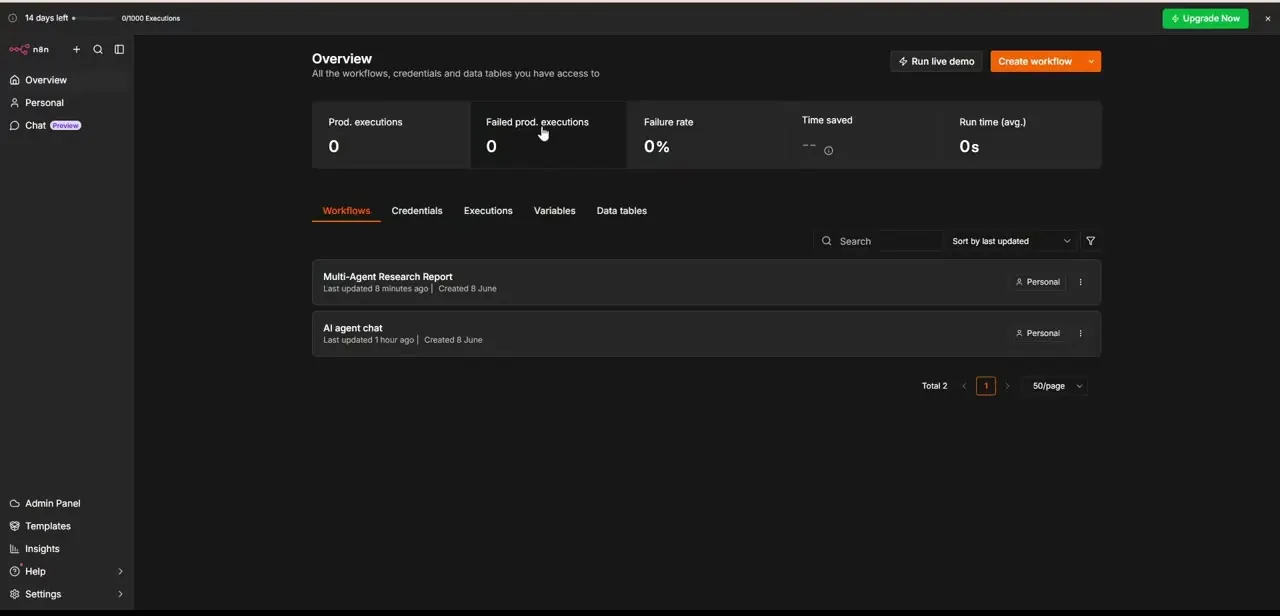
Task: Click the workflow Search field
Action: click(x=878, y=241)
